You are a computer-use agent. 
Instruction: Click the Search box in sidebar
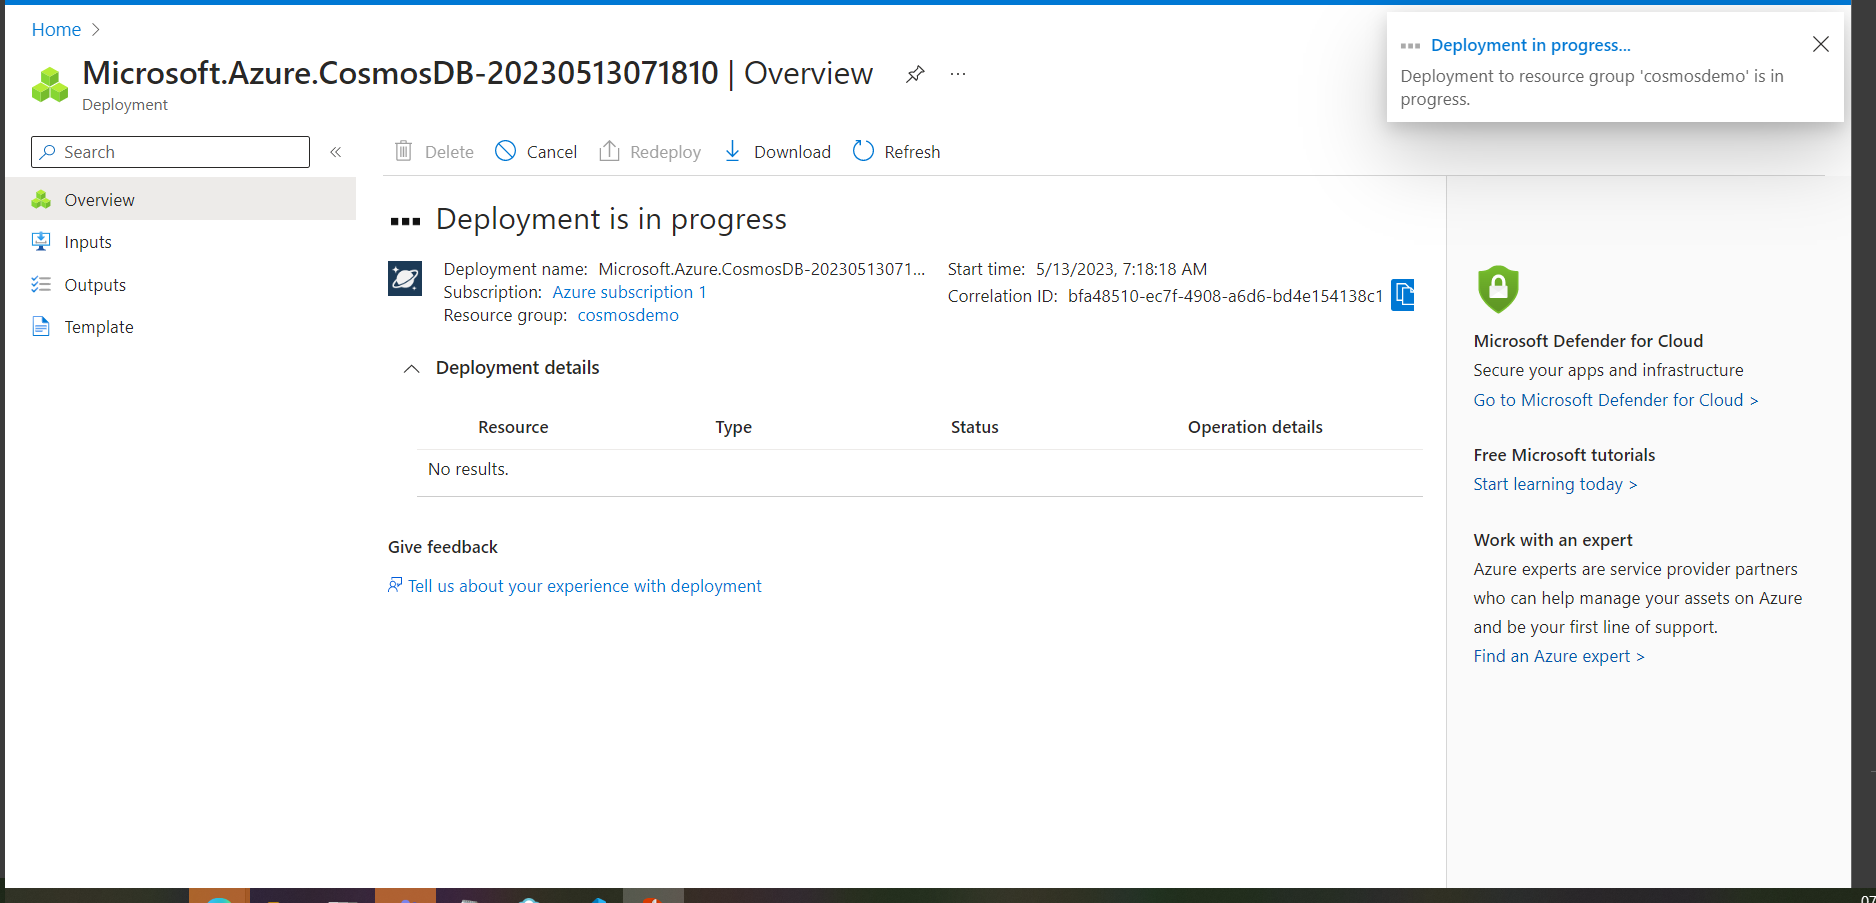(170, 152)
